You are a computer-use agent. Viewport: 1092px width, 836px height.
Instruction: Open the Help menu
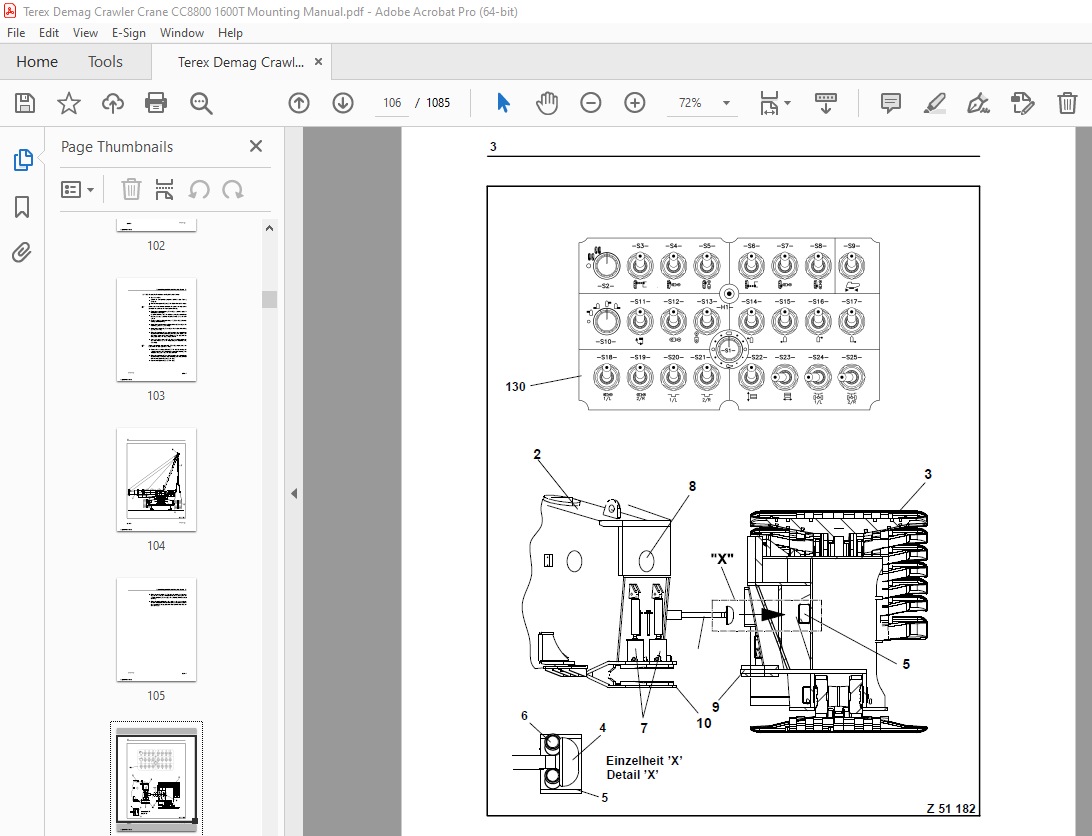point(230,33)
